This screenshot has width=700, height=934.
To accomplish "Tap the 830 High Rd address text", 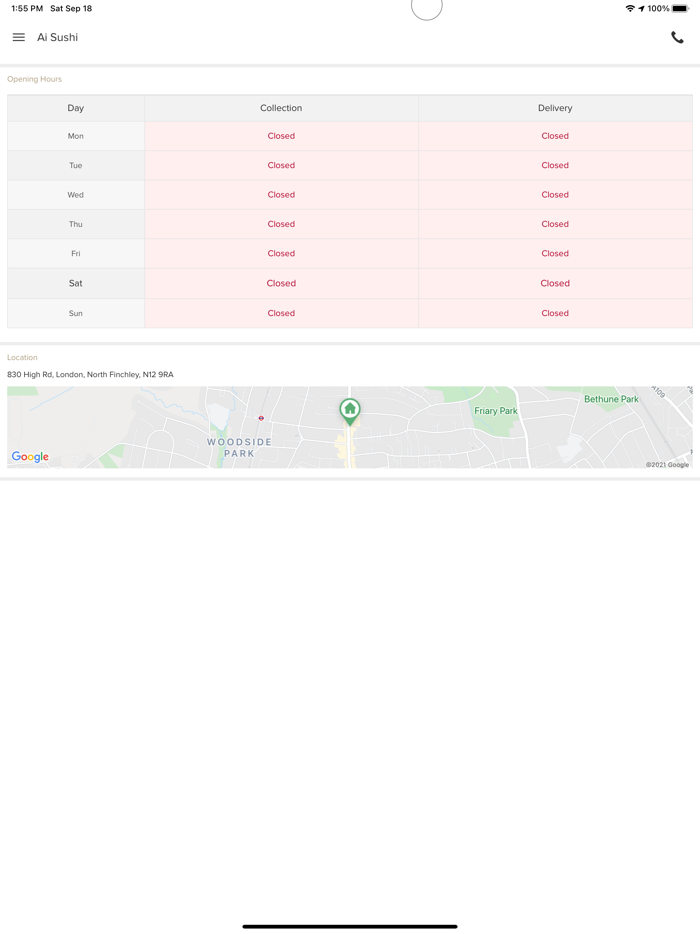I will pos(90,375).
